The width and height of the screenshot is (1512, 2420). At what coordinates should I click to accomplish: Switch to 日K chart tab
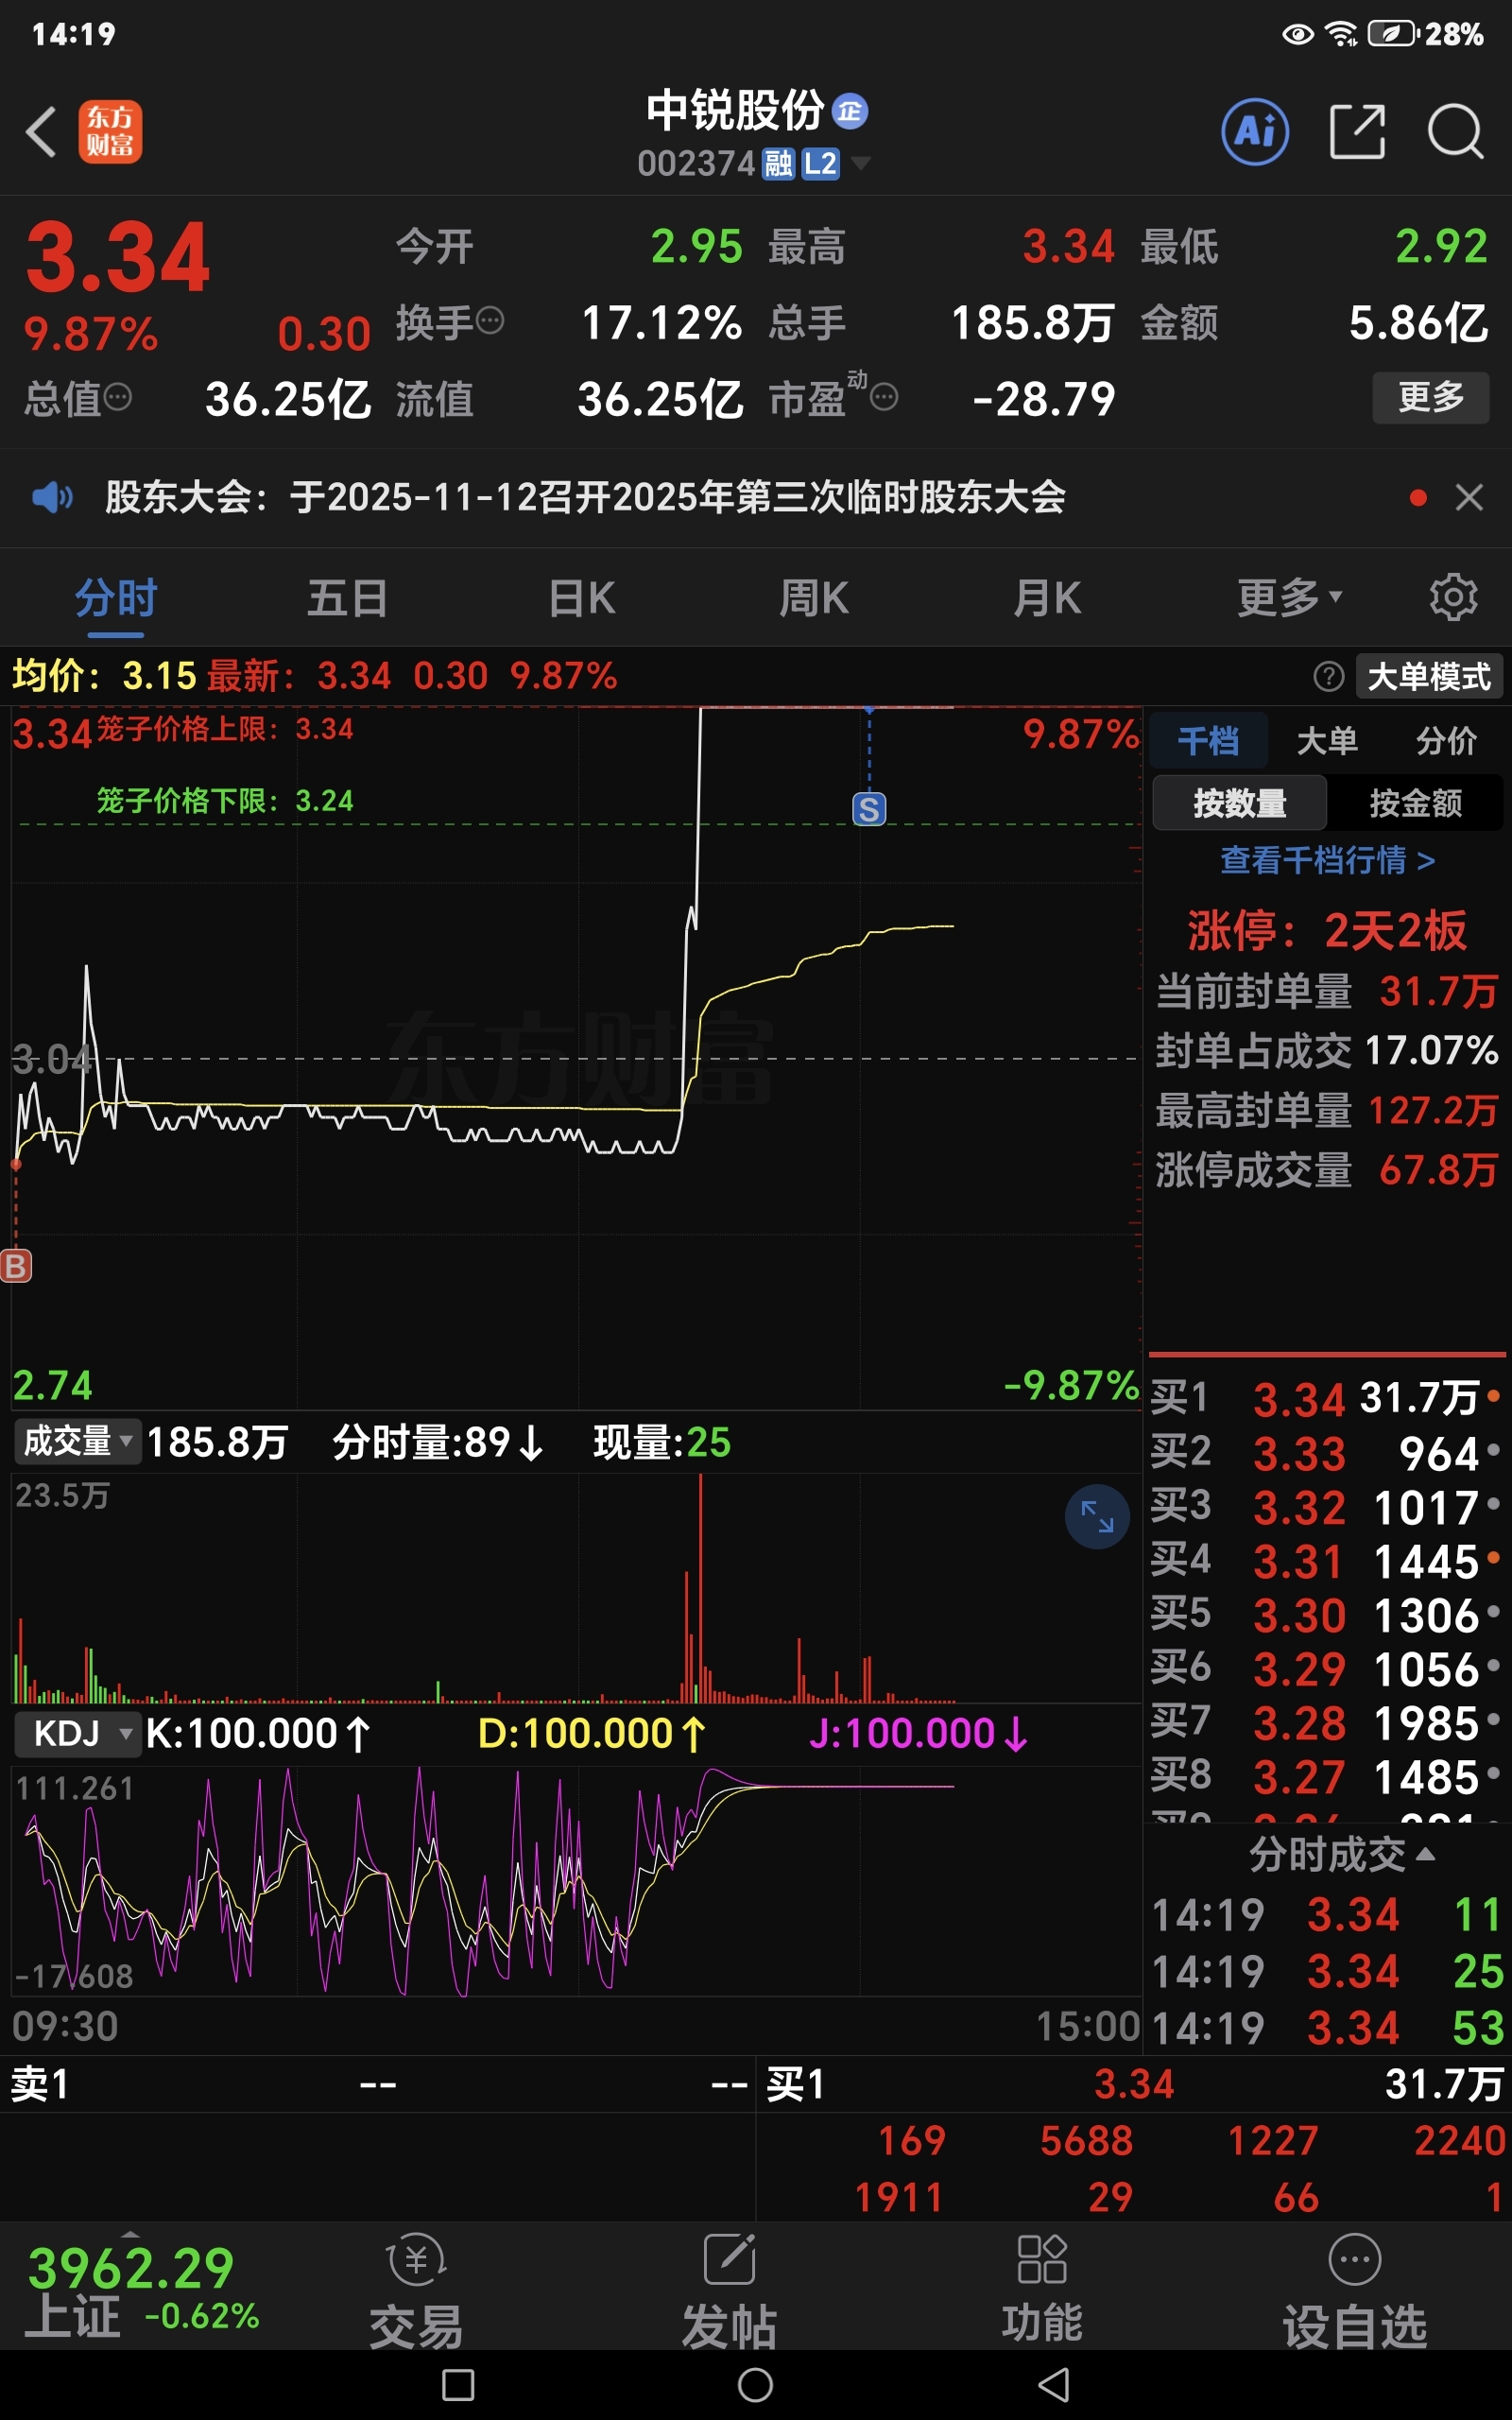pyautogui.click(x=582, y=599)
